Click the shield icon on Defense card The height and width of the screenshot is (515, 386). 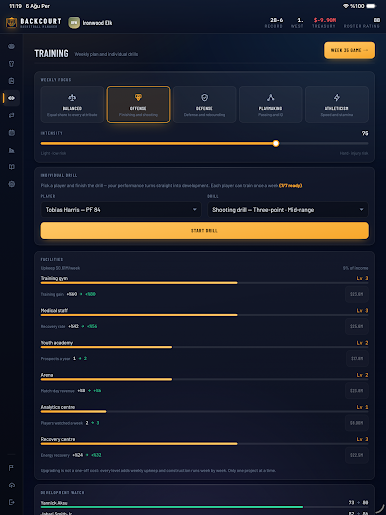(204, 97)
